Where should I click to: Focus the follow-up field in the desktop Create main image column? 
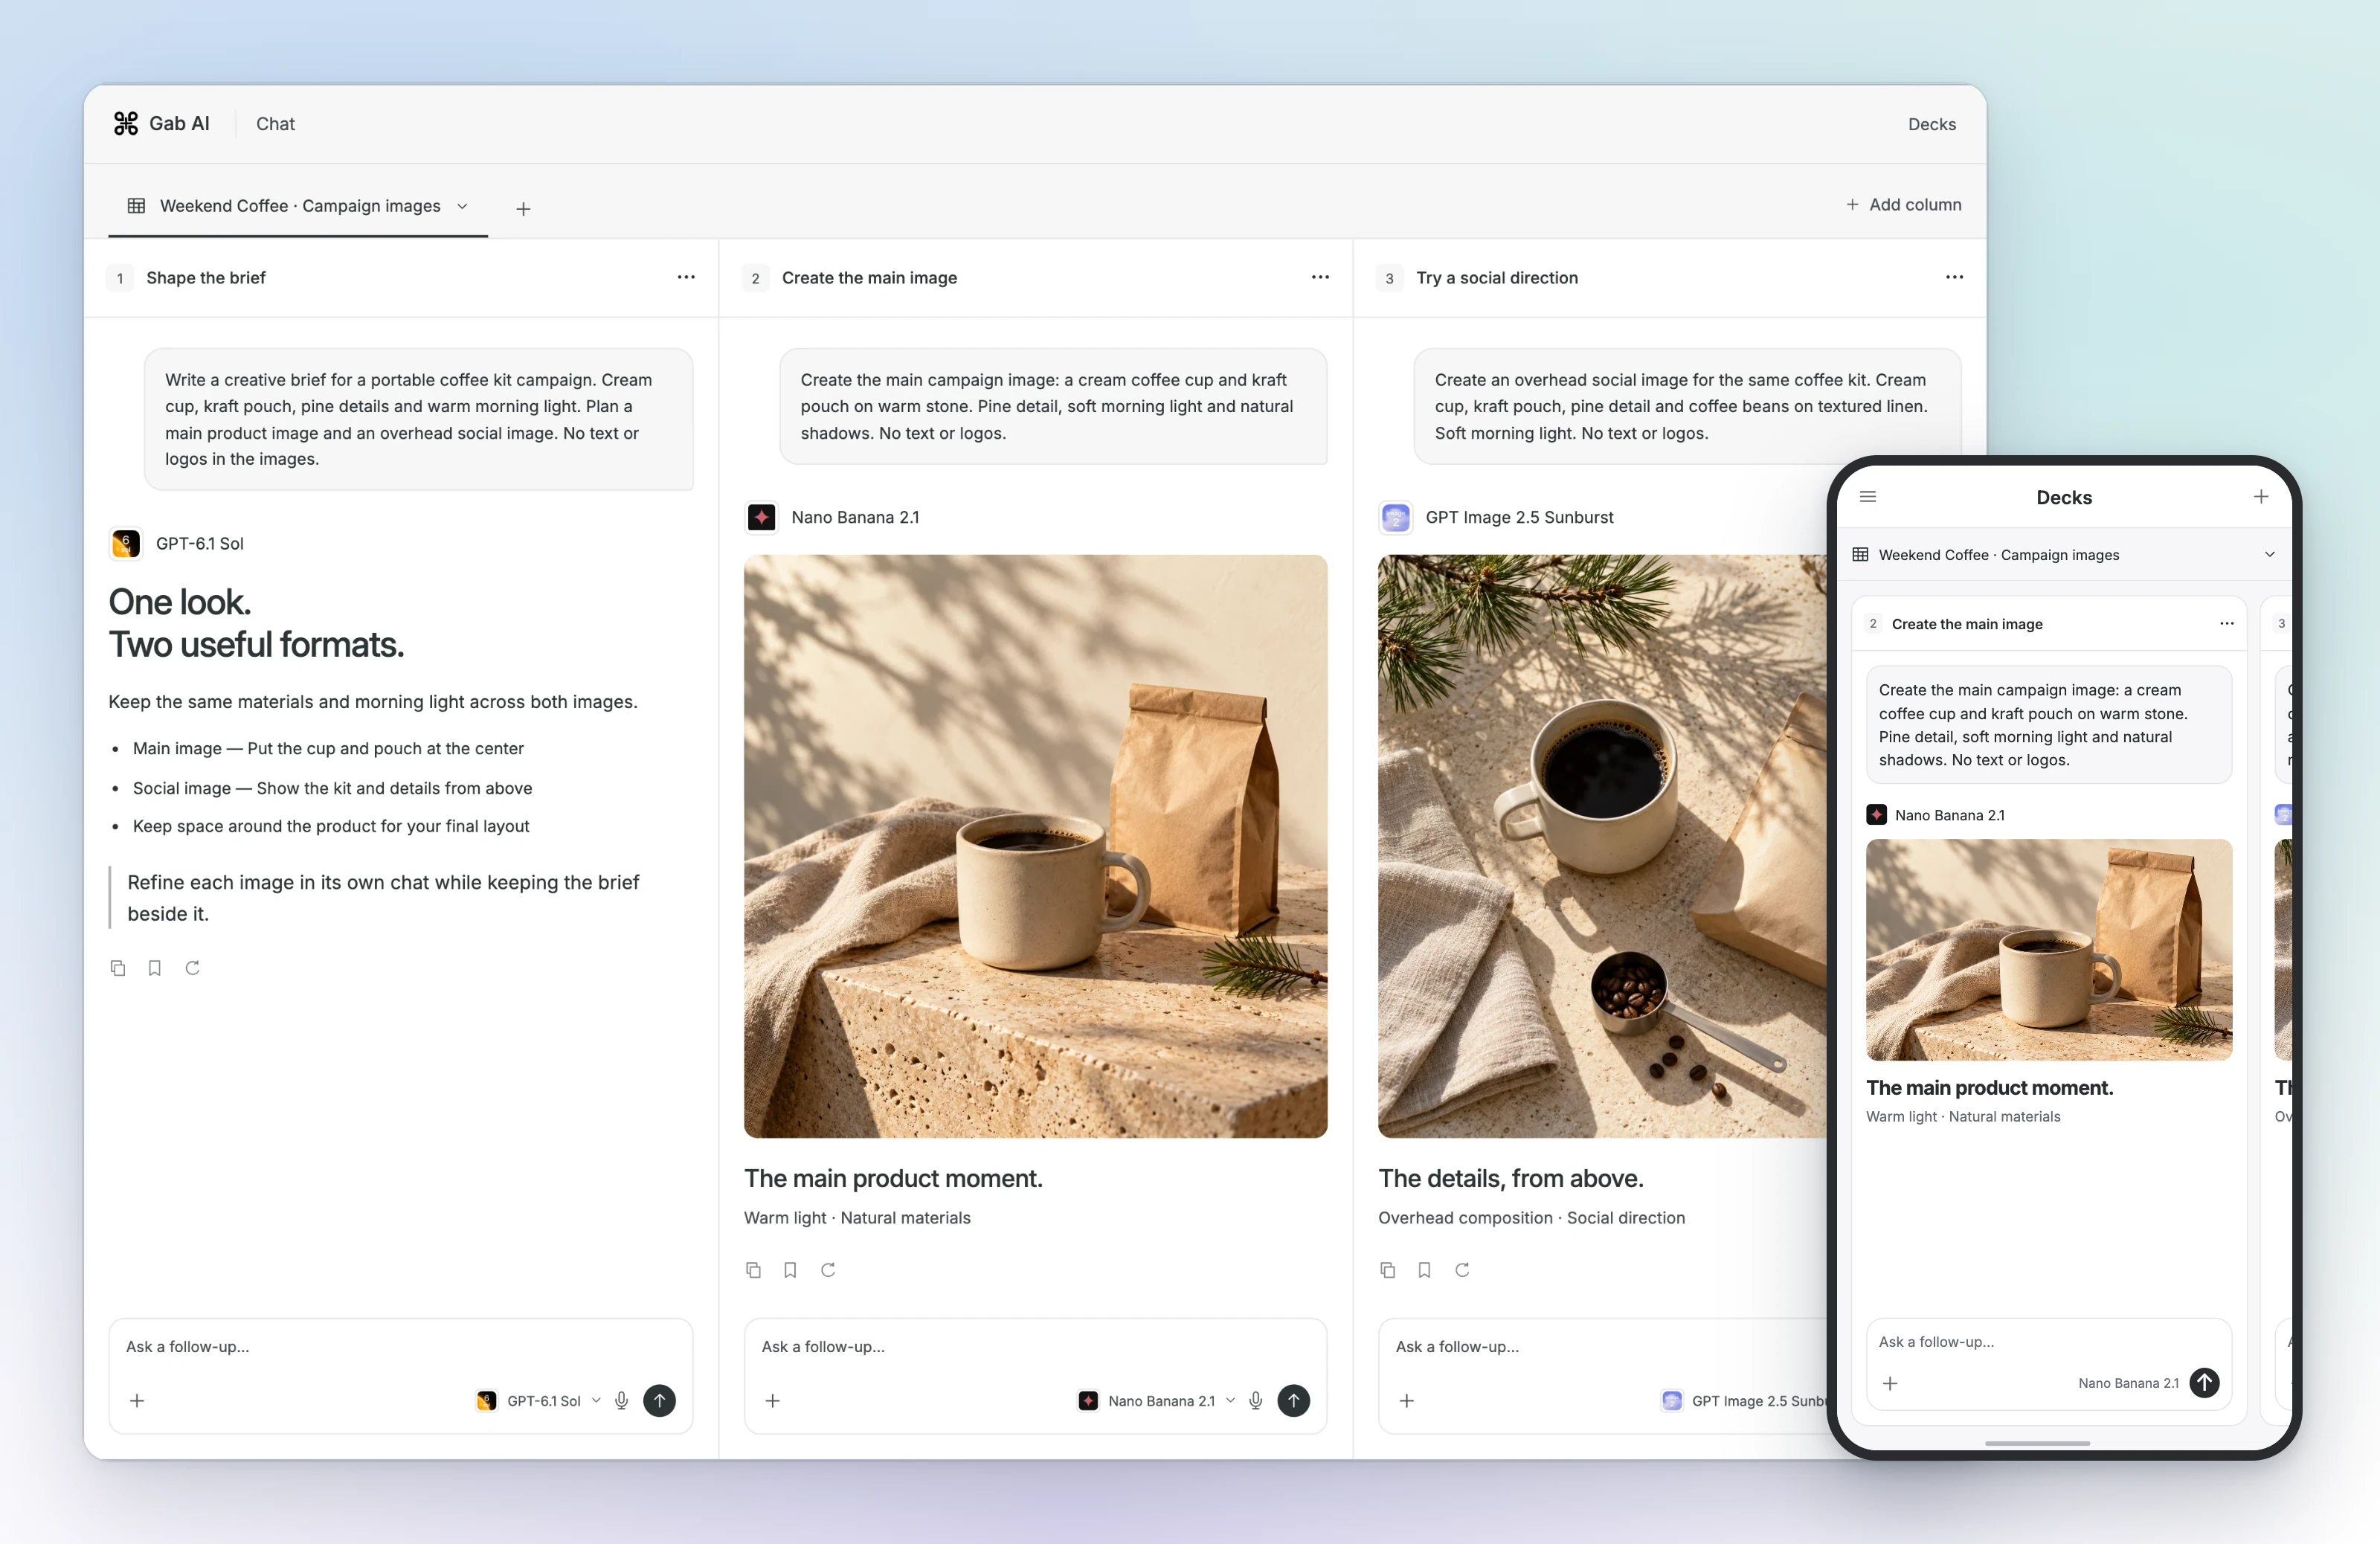[1035, 1346]
